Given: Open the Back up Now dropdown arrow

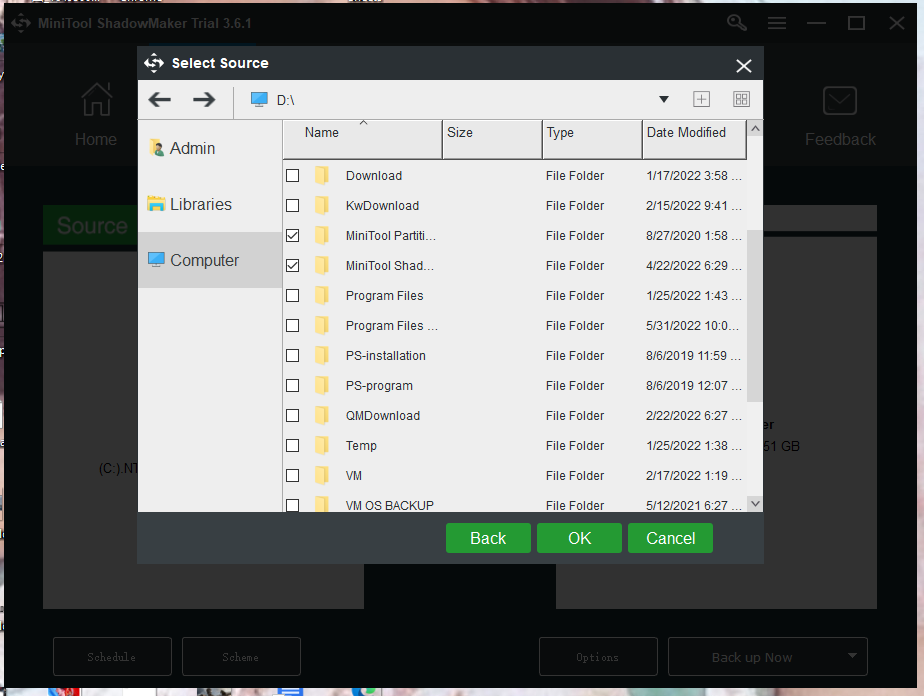Looking at the screenshot, I should click(852, 655).
